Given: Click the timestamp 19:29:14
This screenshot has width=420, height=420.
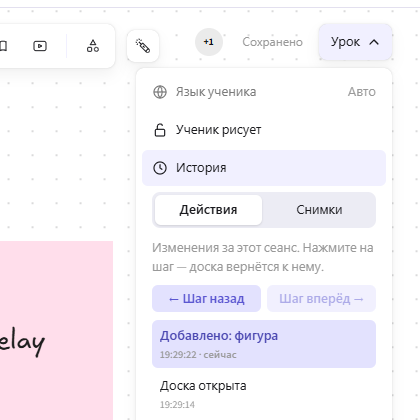Looking at the screenshot, I should pyautogui.click(x=177, y=405).
